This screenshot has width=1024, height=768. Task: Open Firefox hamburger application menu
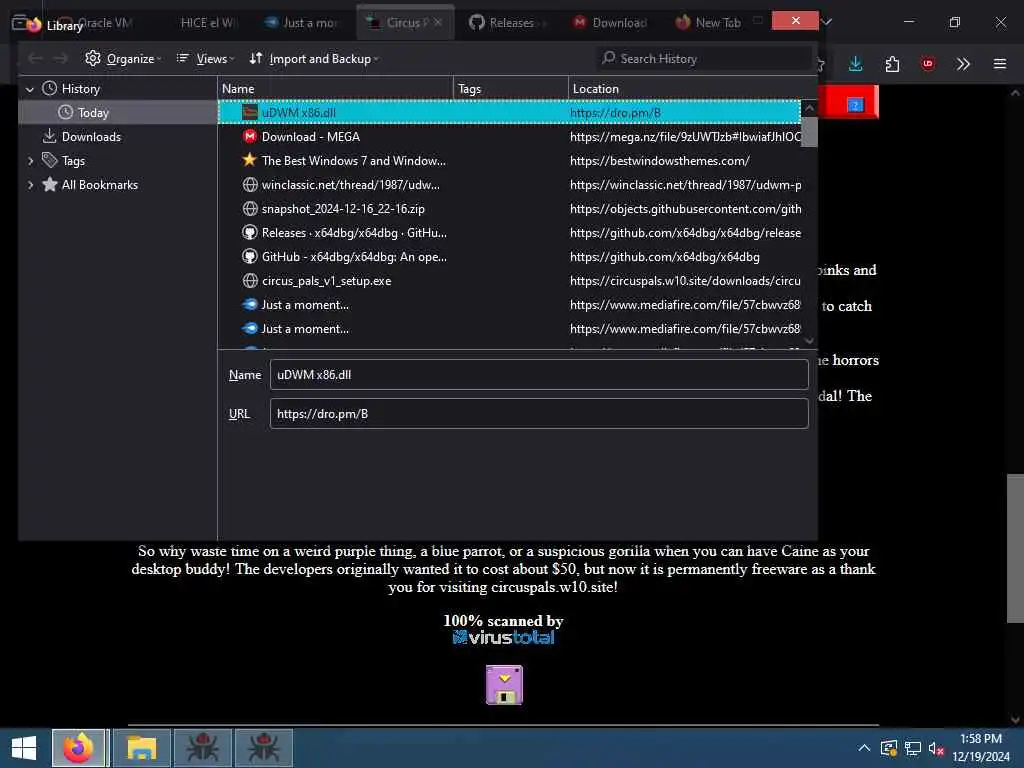point(1000,63)
